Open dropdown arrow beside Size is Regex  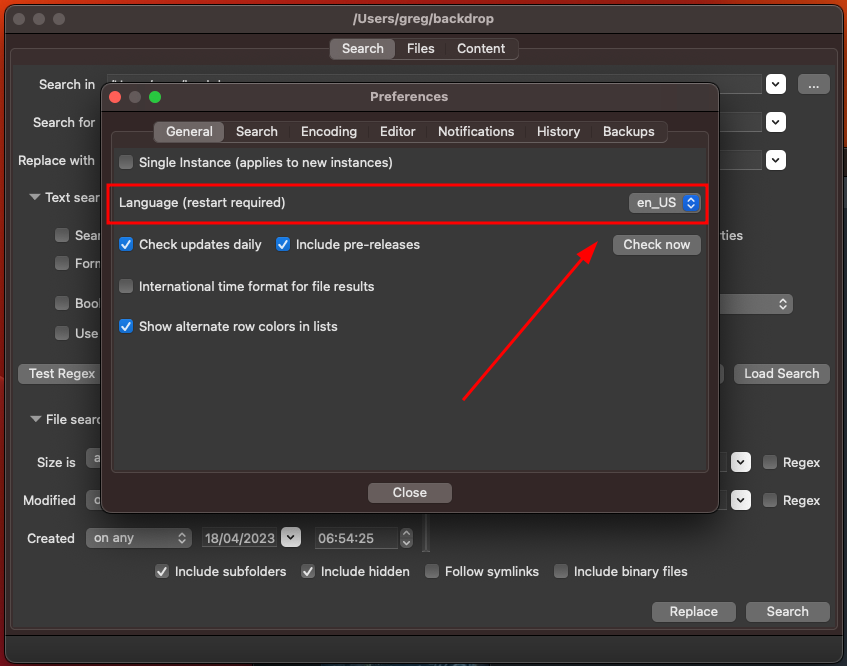741,462
